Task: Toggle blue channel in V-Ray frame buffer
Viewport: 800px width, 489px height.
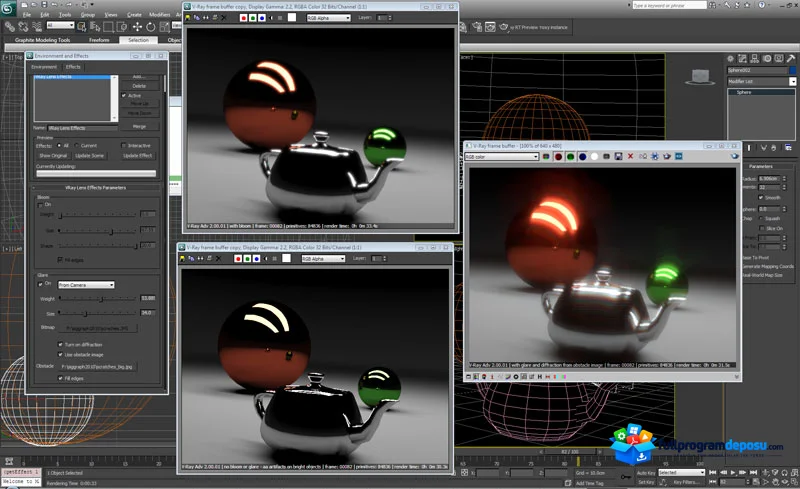Action: tap(583, 156)
